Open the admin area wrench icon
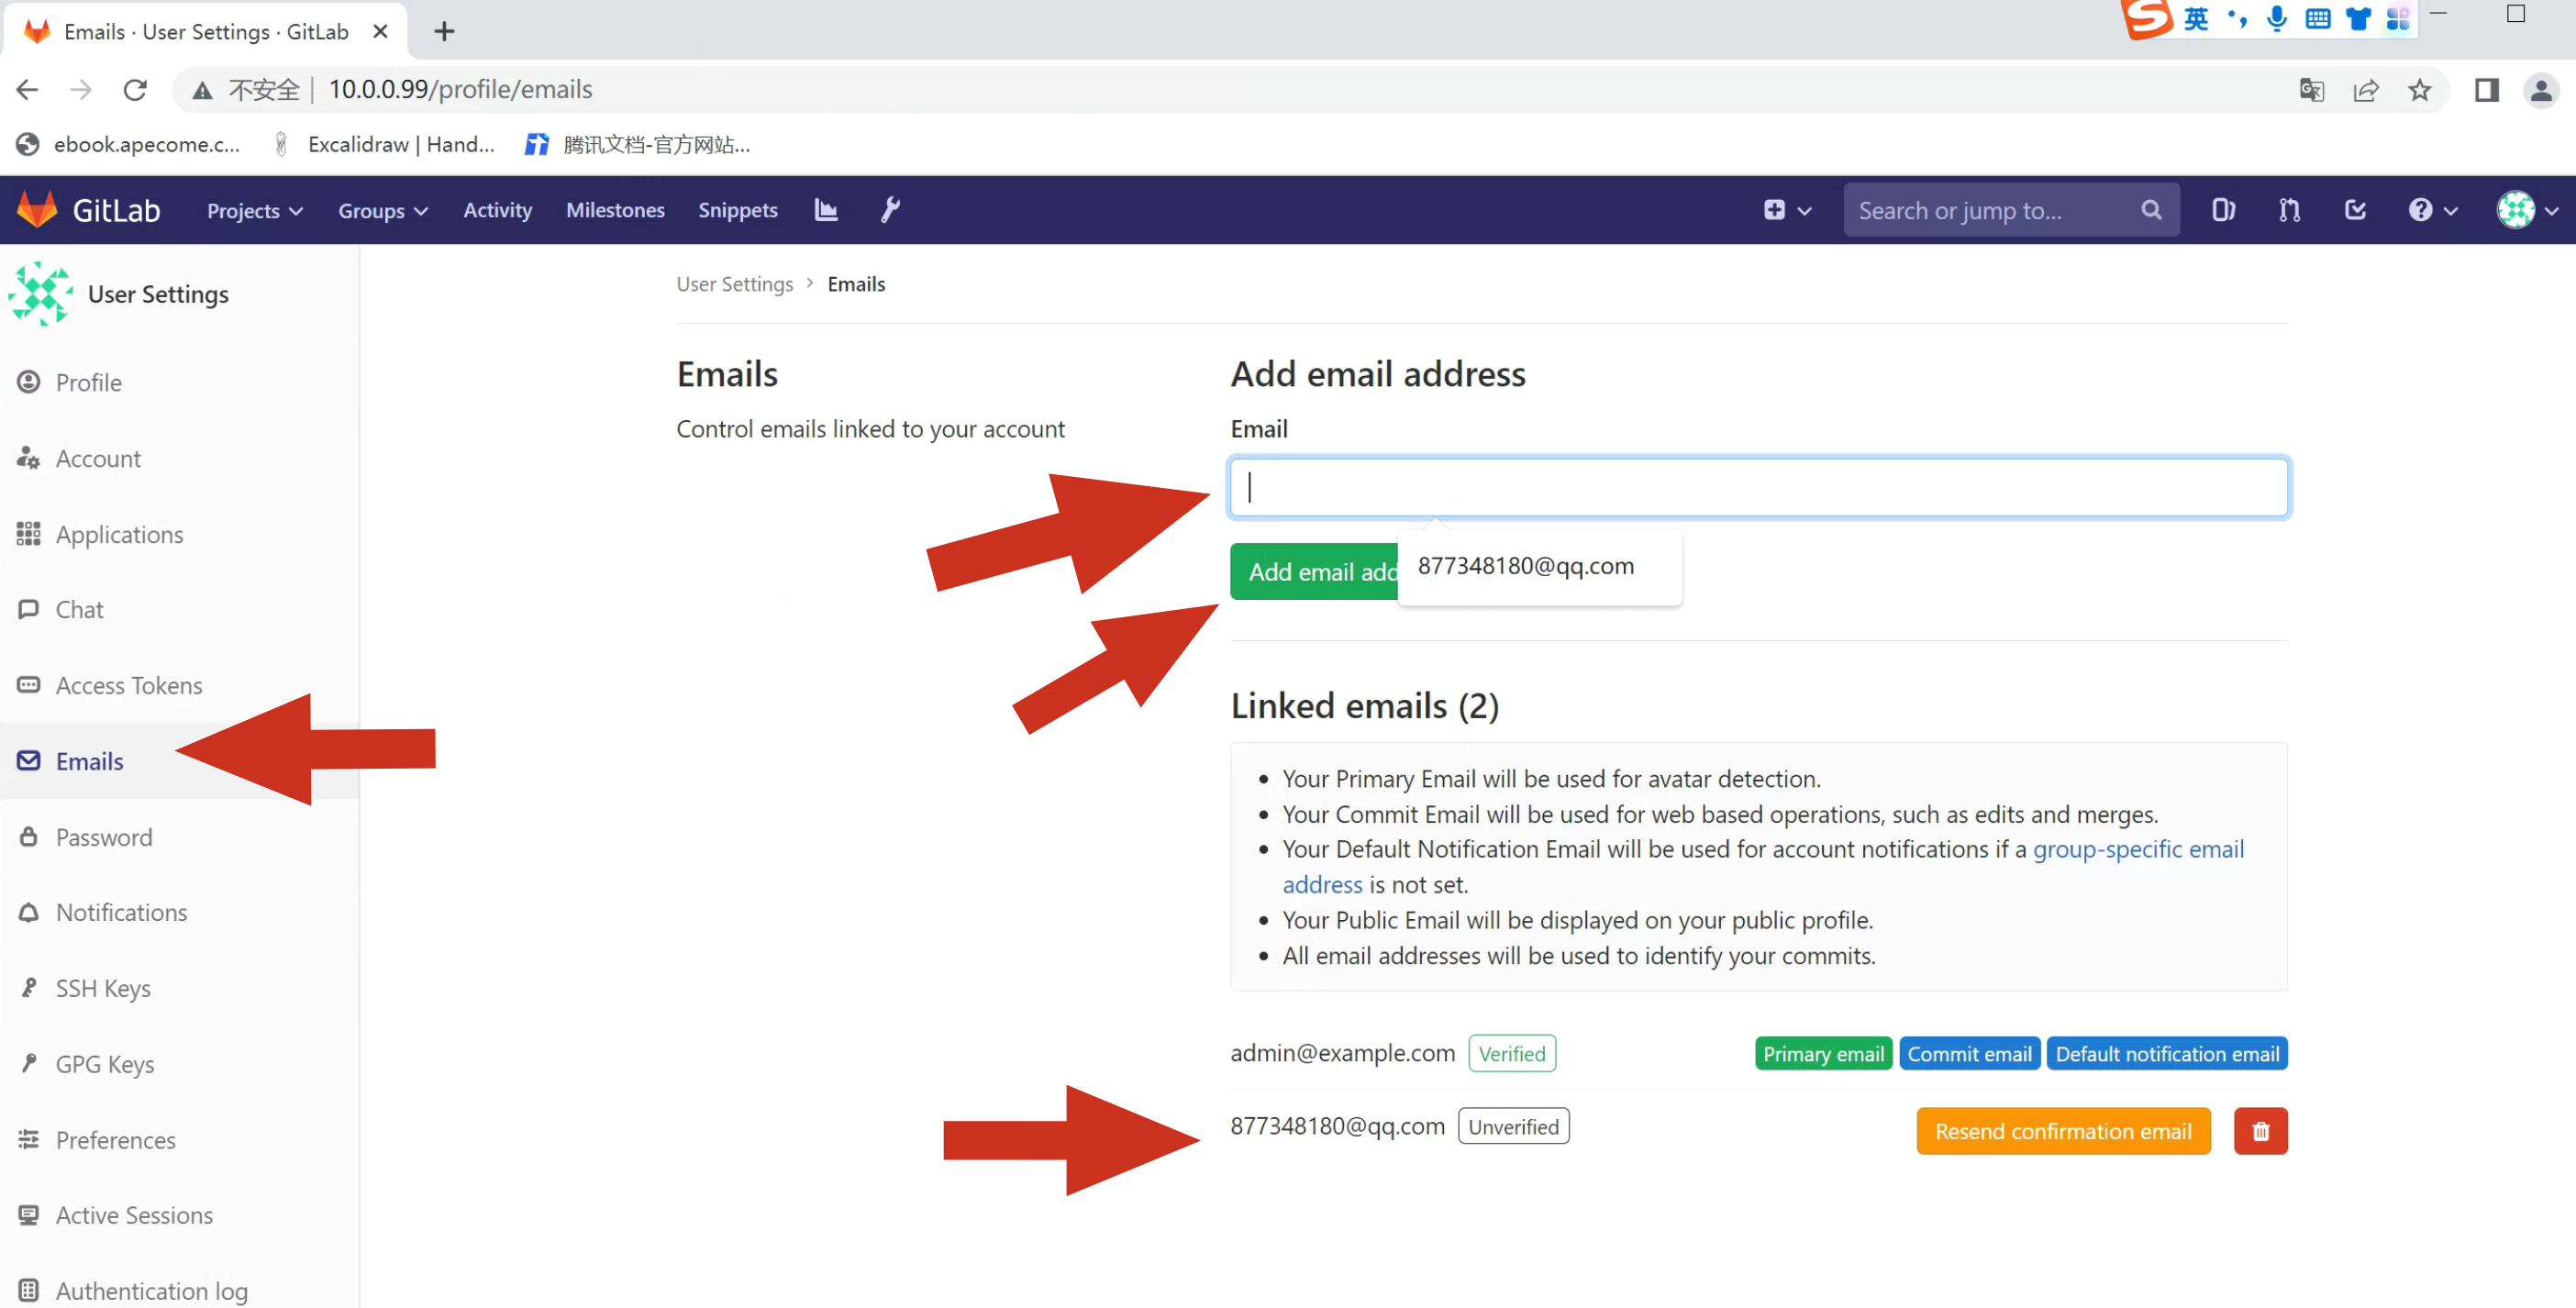Image resolution: width=2576 pixels, height=1308 pixels. [889, 210]
